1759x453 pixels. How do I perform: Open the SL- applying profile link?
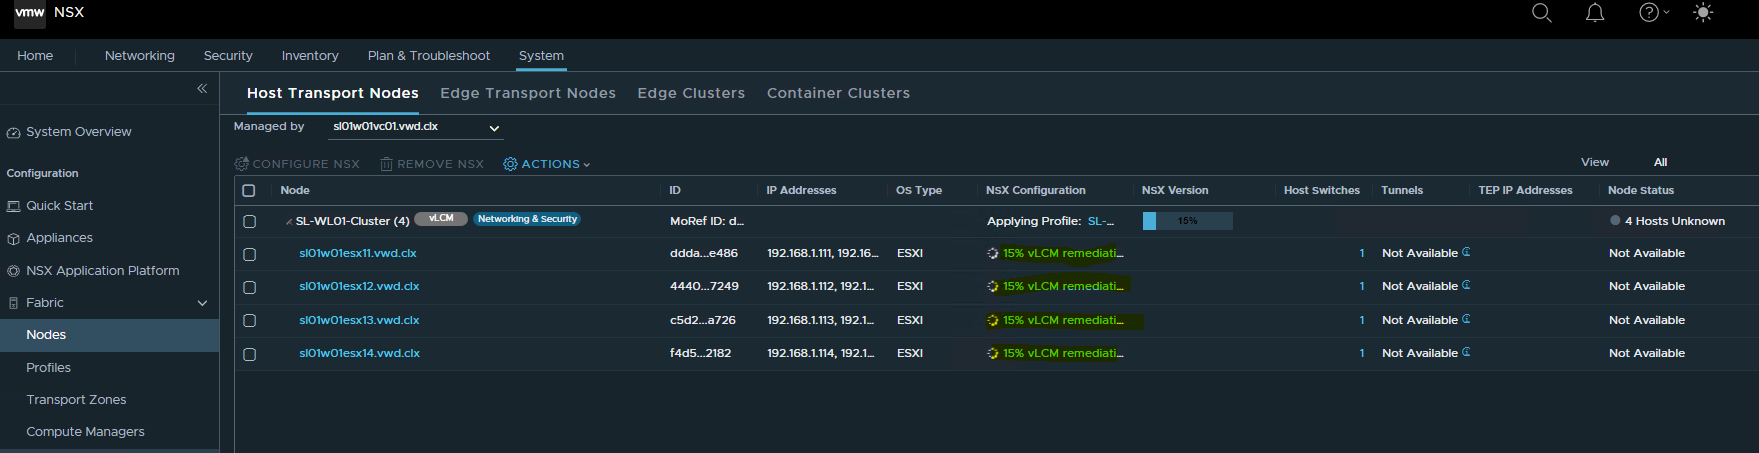(1101, 221)
